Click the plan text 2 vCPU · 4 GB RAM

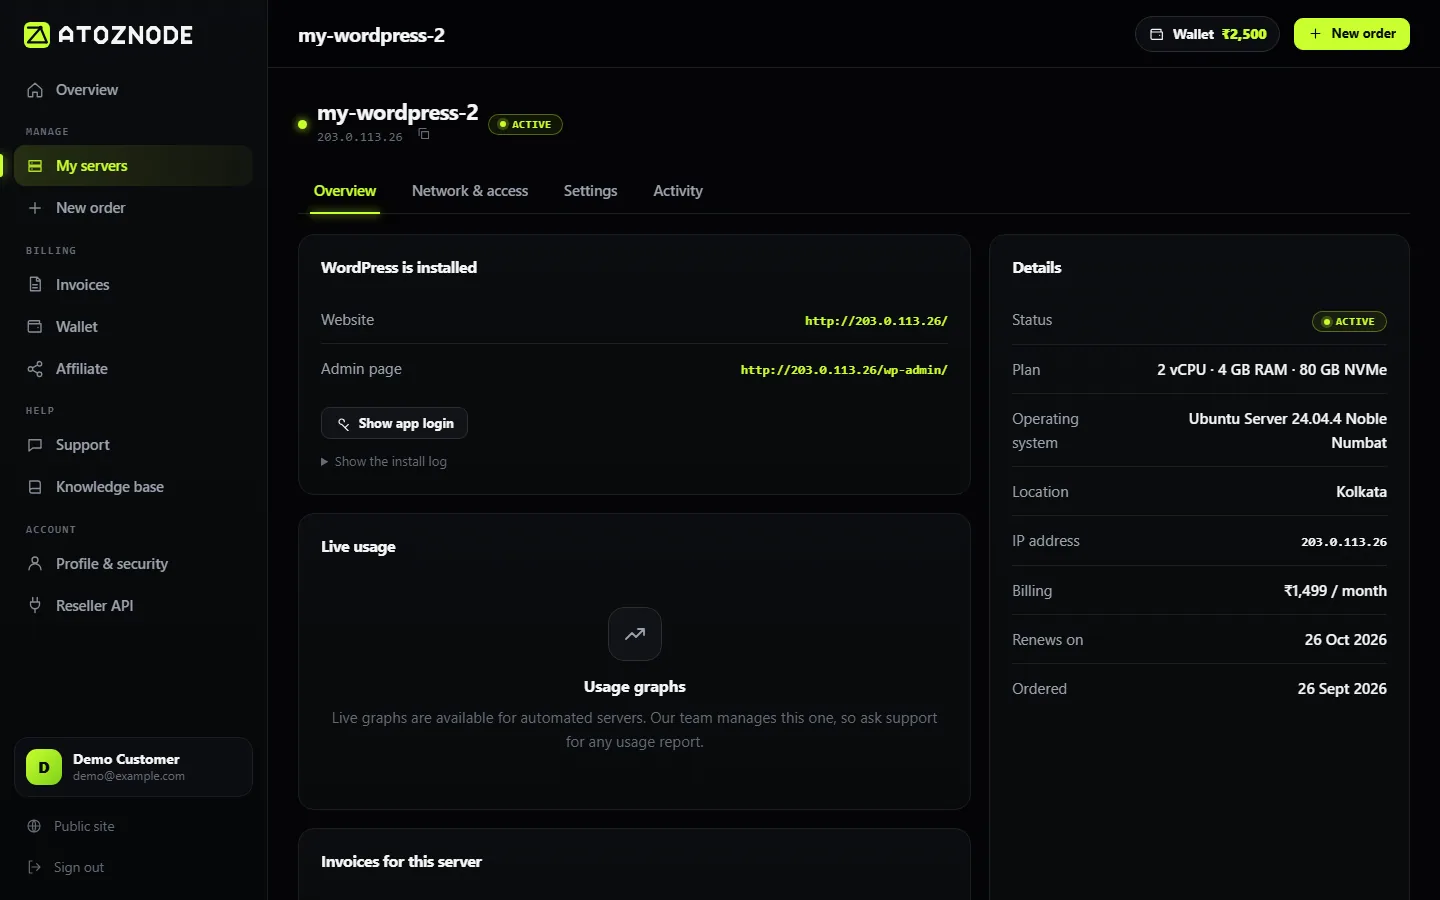click(1272, 370)
